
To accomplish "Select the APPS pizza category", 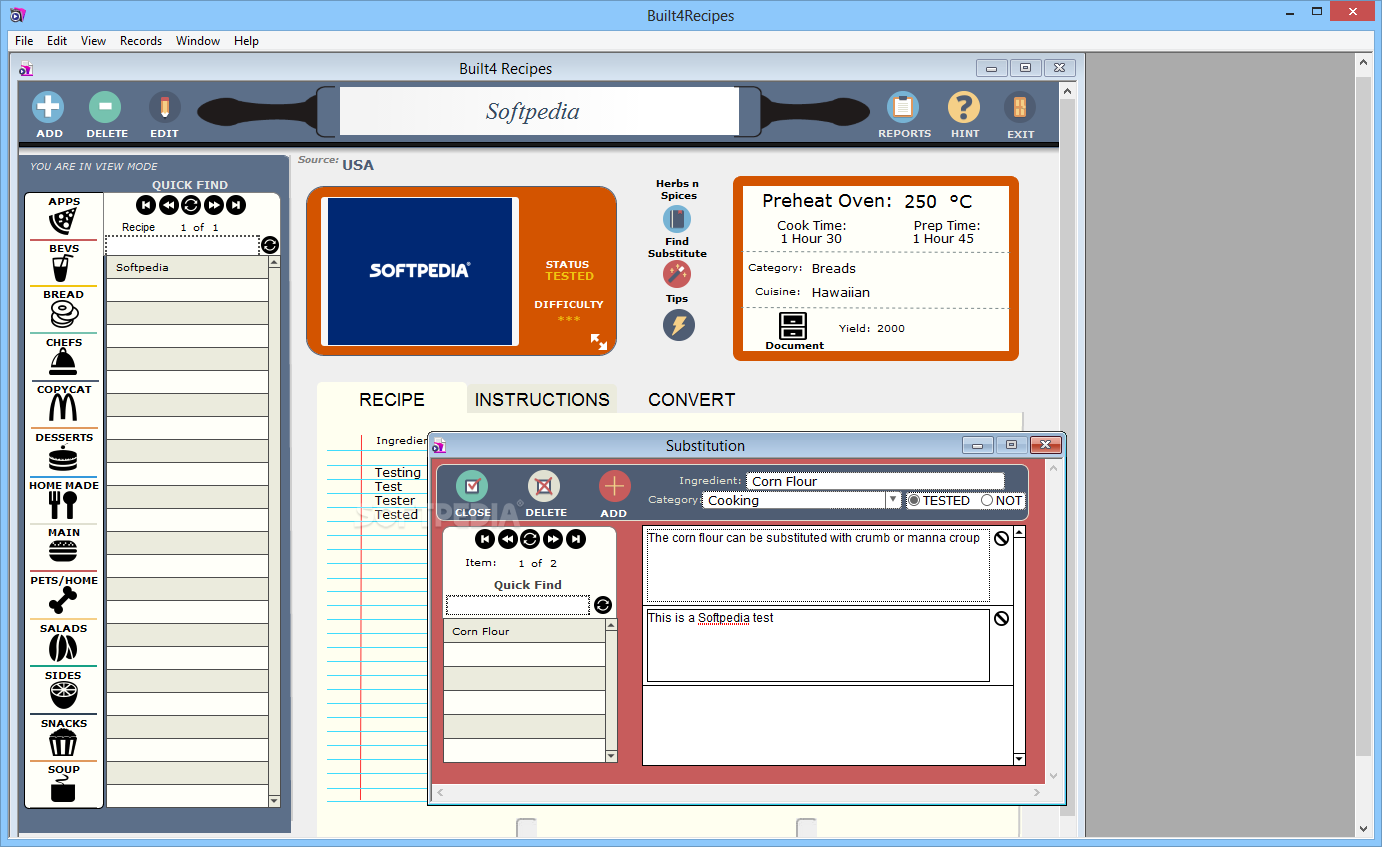I will [x=64, y=219].
